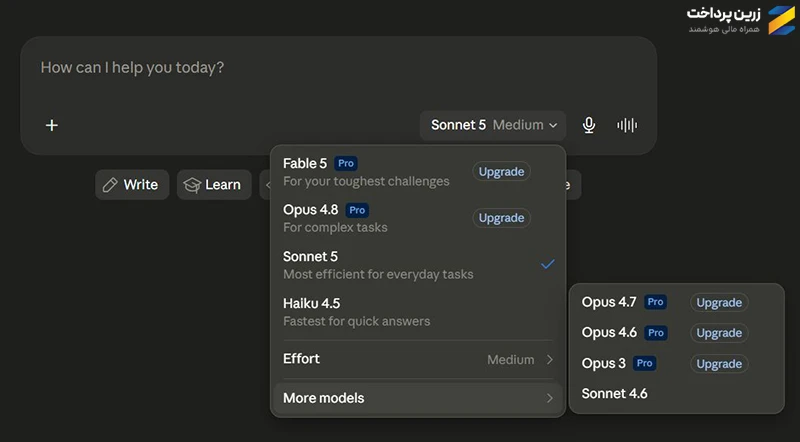800x442 pixels.
Task: Click 'Most efficient for everyday tasks' text
Action: click(x=378, y=274)
